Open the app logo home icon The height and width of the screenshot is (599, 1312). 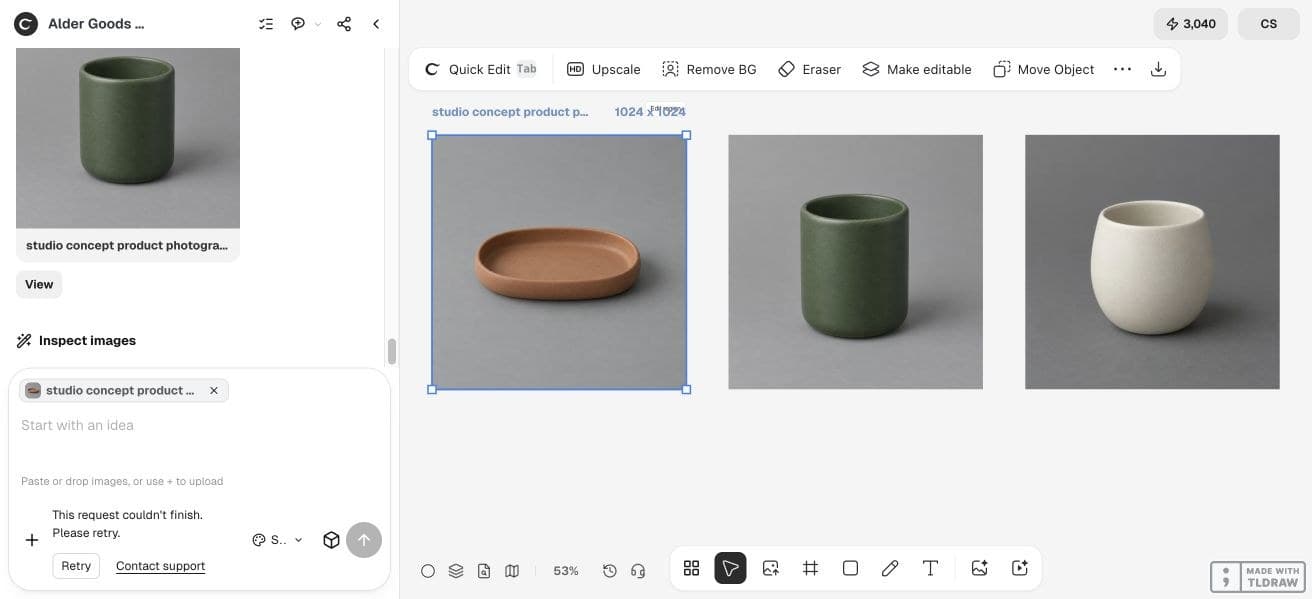25,24
